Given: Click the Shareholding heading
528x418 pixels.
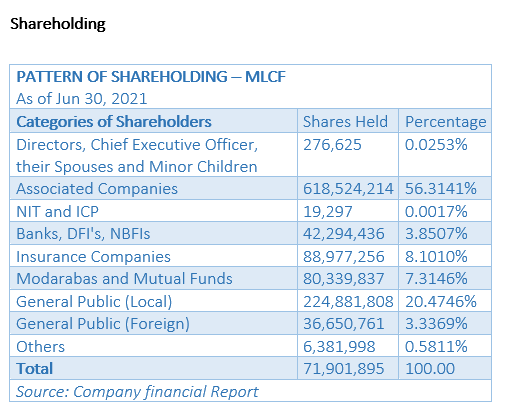Looking at the screenshot, I should tap(58, 24).
